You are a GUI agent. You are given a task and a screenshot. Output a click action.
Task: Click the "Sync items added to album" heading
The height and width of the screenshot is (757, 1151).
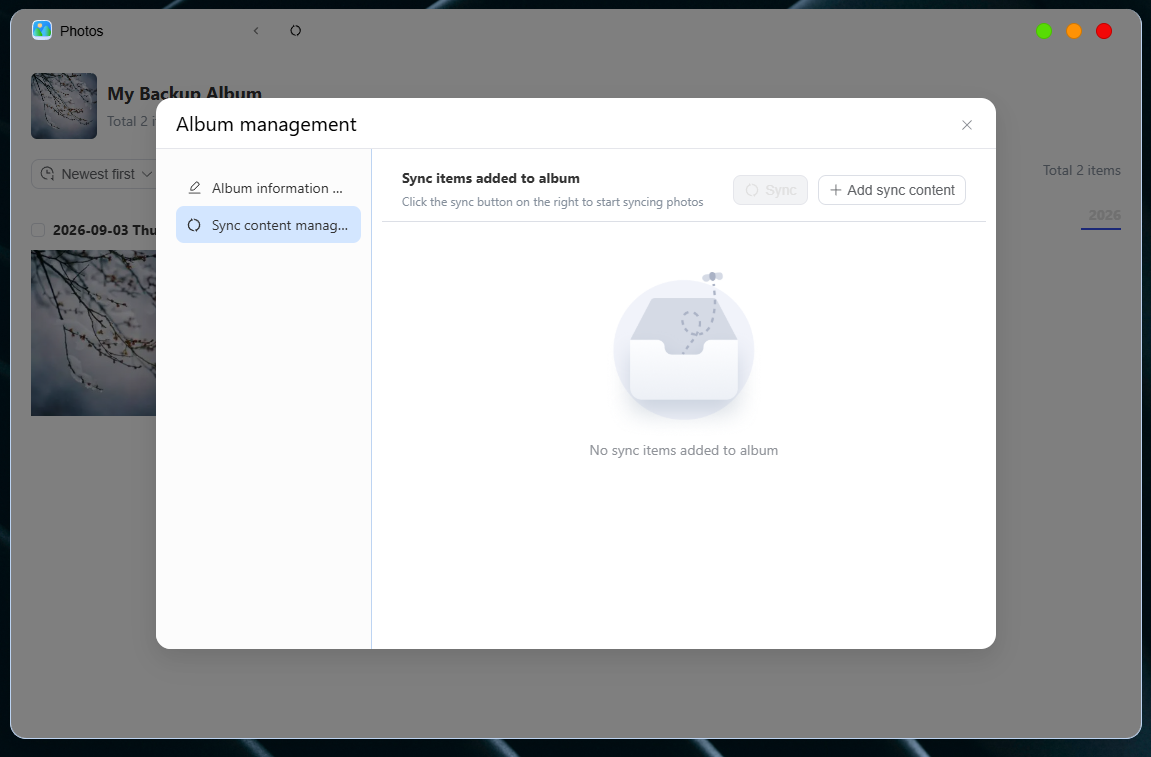click(490, 178)
